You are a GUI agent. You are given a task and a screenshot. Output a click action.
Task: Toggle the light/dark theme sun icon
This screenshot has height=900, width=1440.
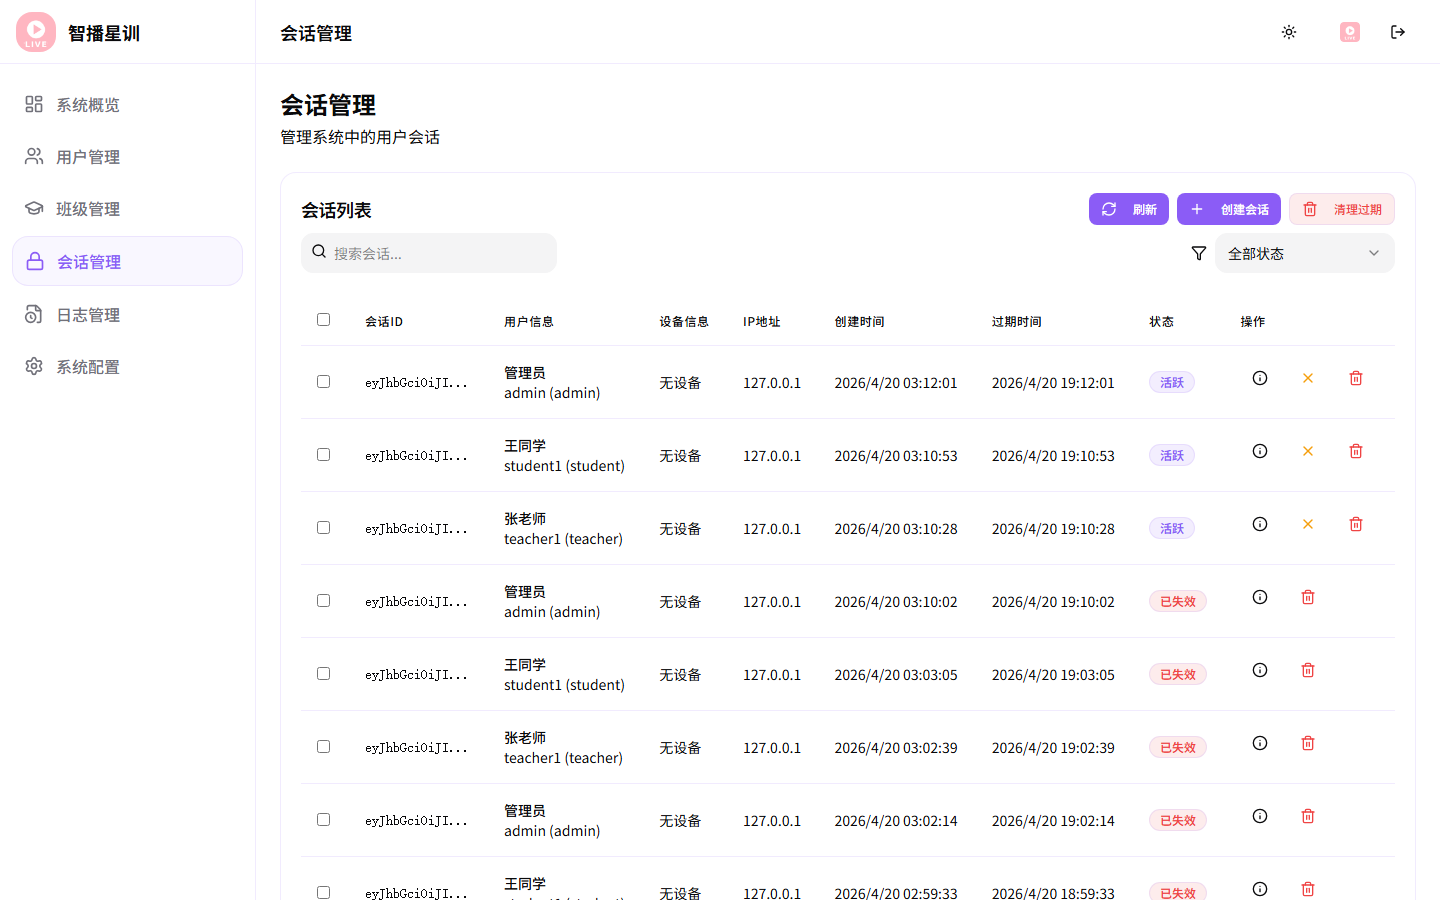coord(1289,32)
